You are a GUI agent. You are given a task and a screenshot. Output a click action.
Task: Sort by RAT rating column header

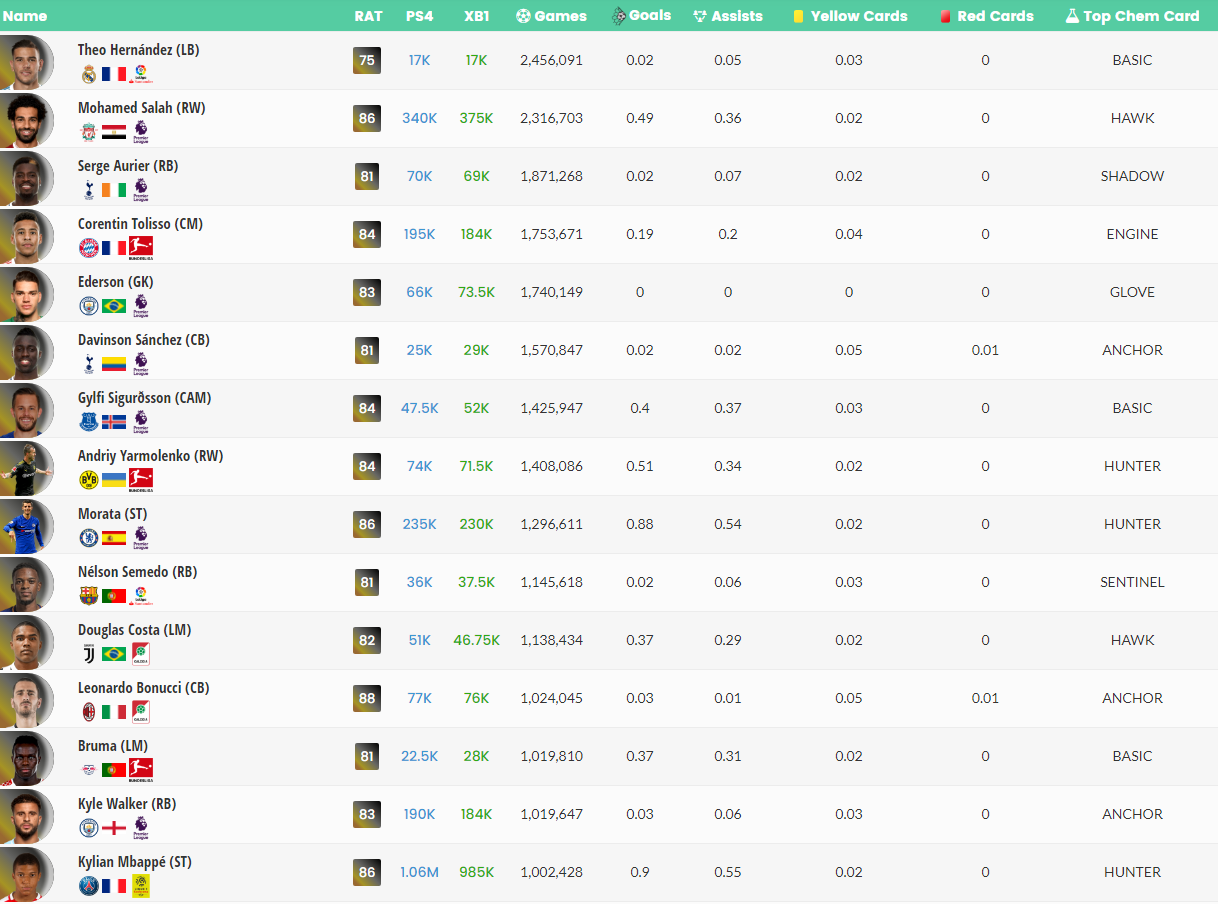[367, 16]
